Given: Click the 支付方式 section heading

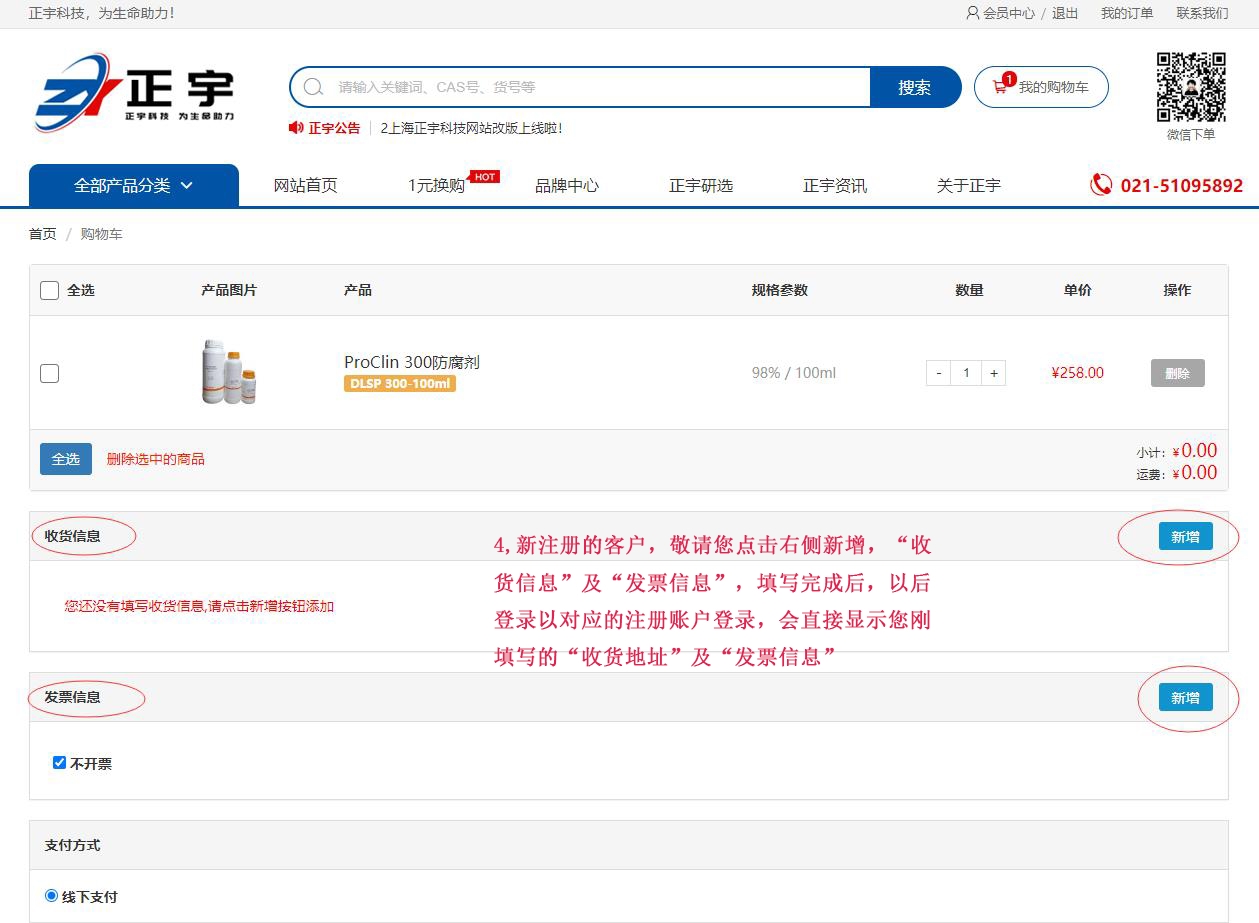Looking at the screenshot, I should [73, 845].
